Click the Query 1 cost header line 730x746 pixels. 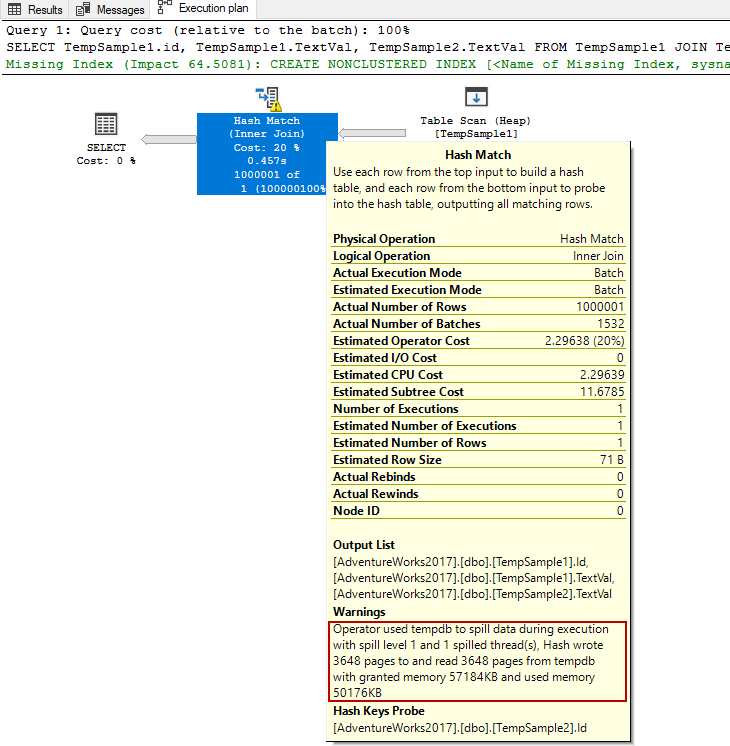coord(207,30)
